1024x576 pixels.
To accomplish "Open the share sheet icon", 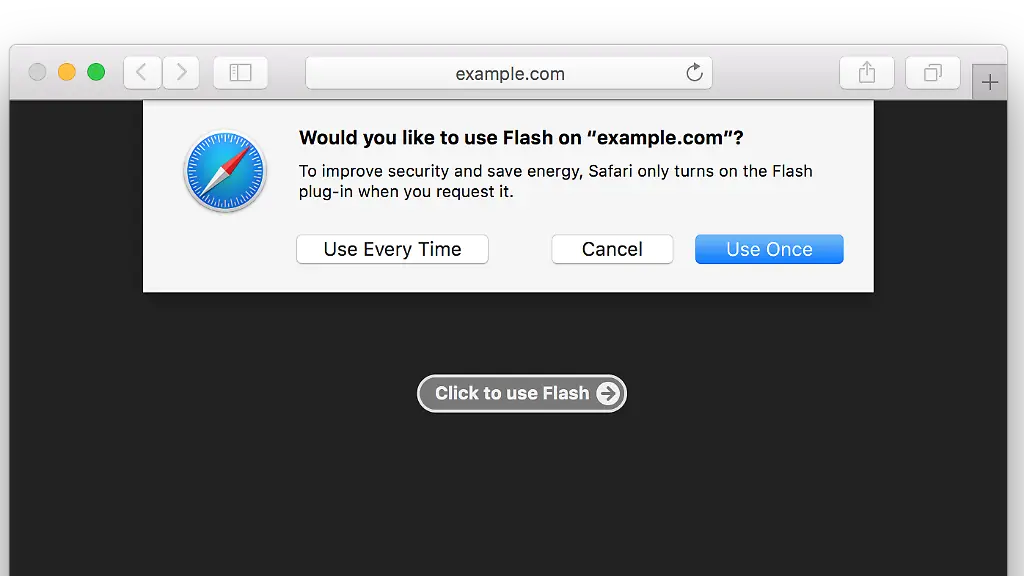I will (866, 72).
